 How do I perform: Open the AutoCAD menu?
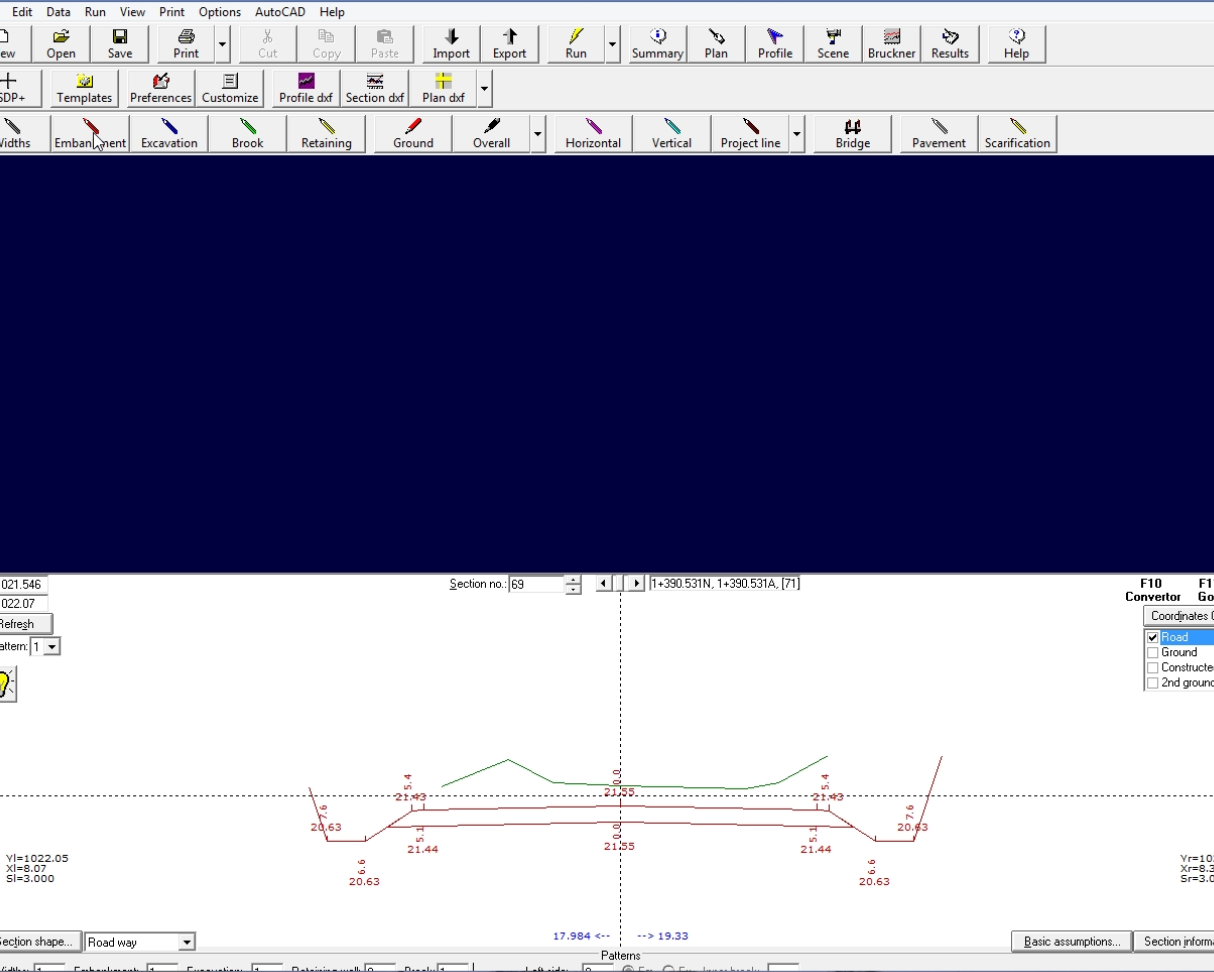coord(280,12)
